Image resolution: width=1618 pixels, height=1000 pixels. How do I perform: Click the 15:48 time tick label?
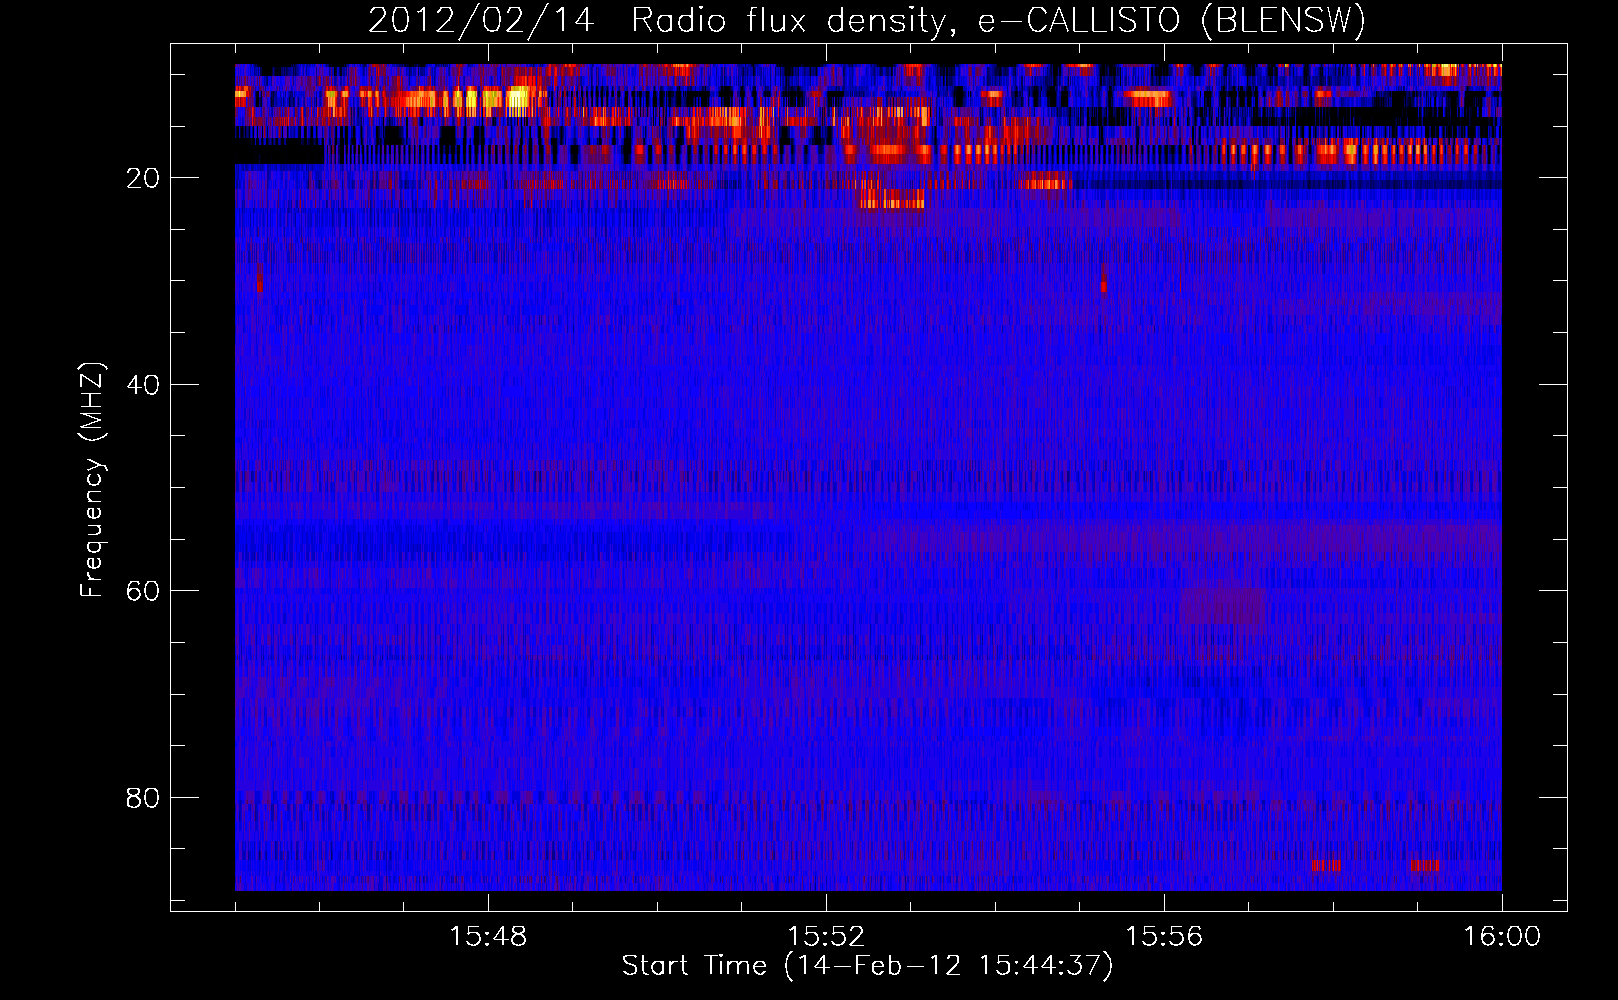(488, 937)
